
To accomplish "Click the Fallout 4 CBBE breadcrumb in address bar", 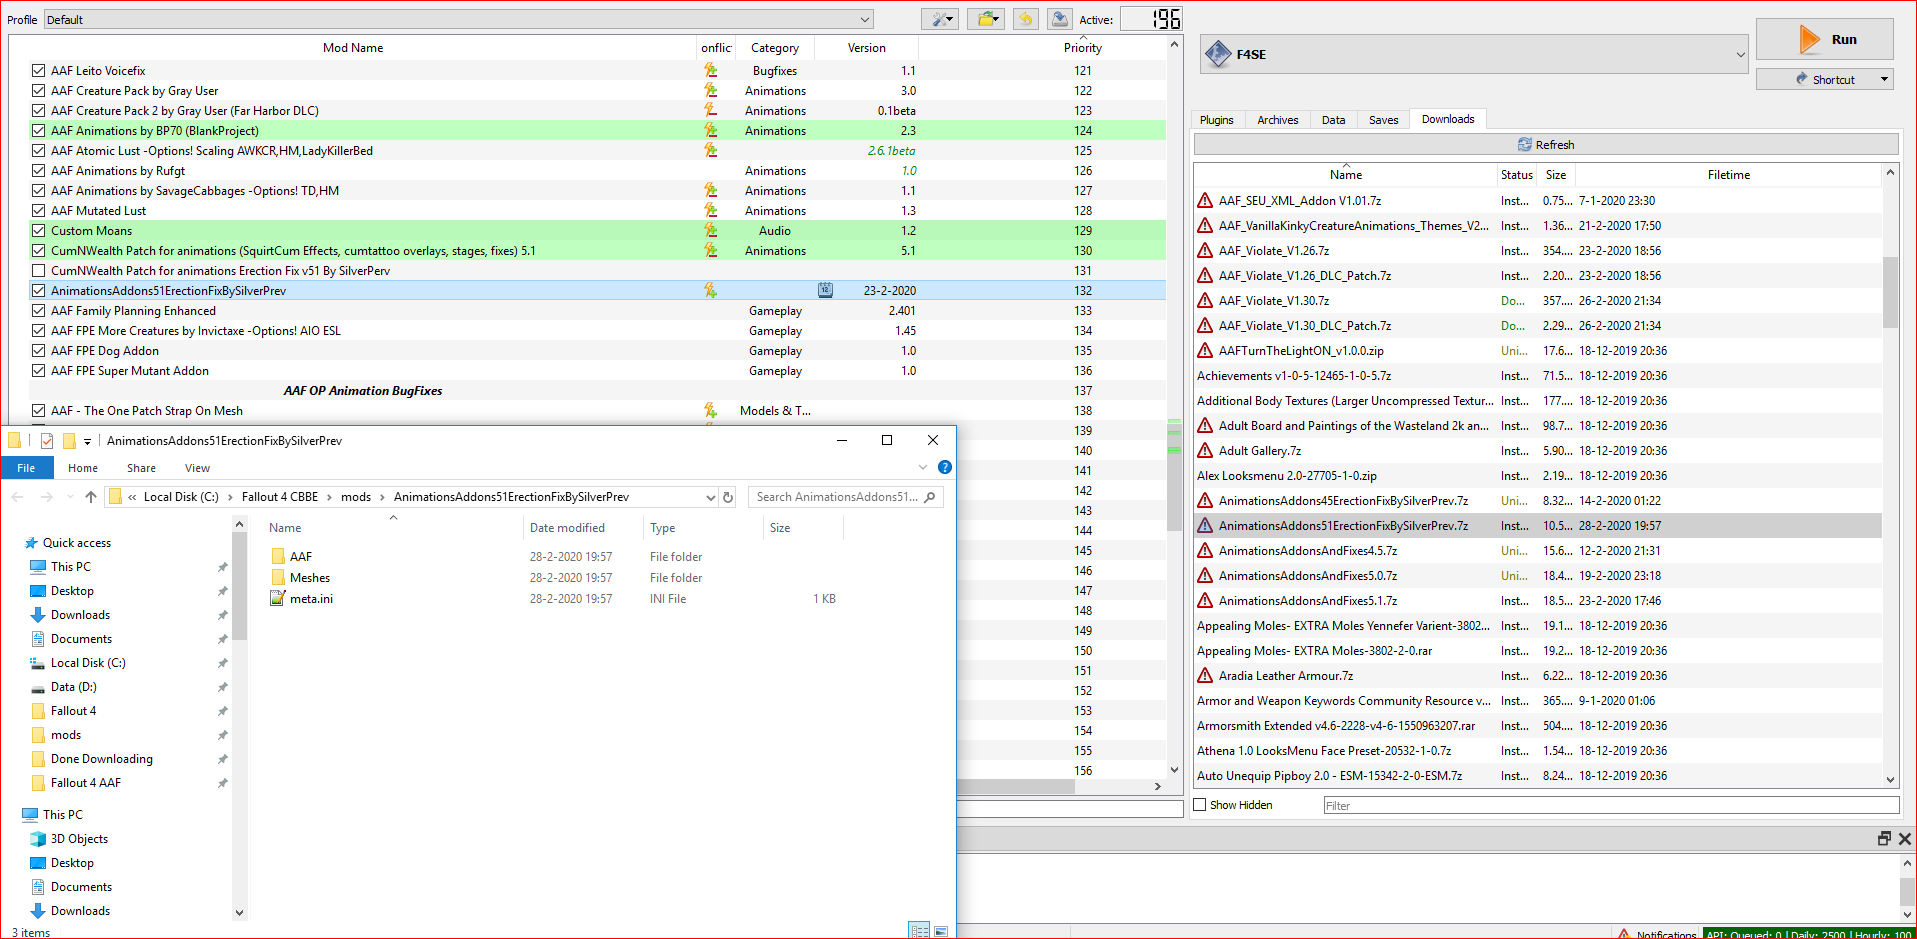I will 280,497.
